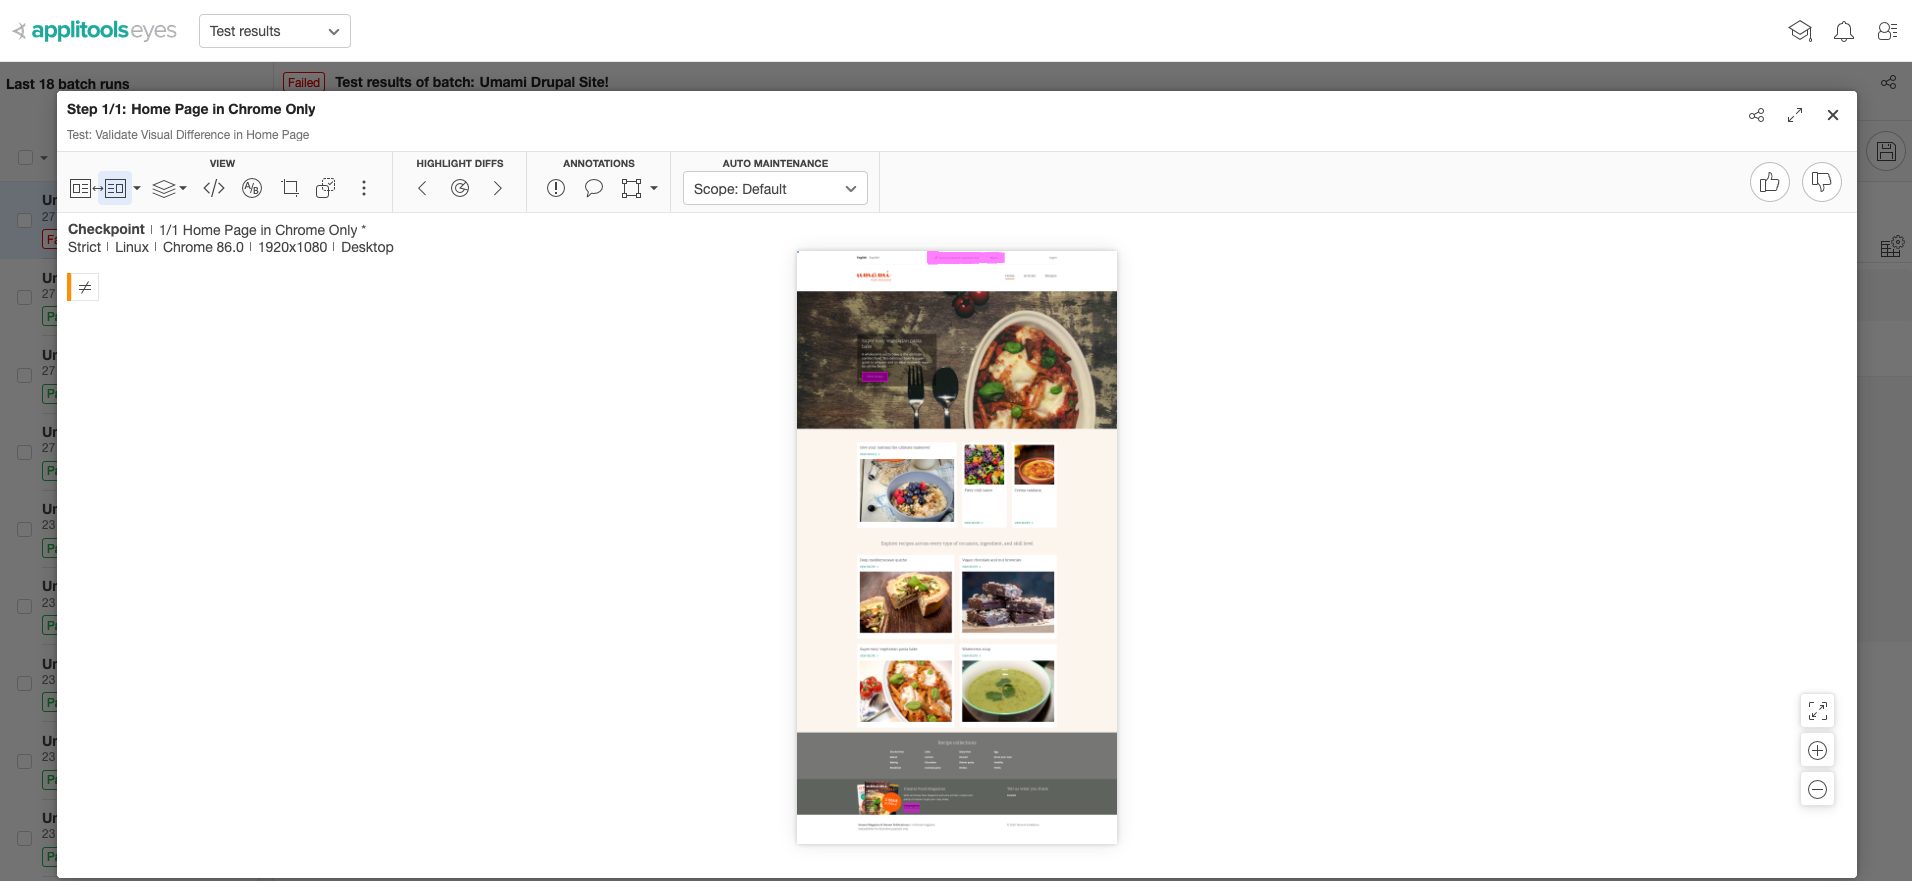Reject the step with thumbs down
The image size is (1912, 881).
pyautogui.click(x=1821, y=182)
